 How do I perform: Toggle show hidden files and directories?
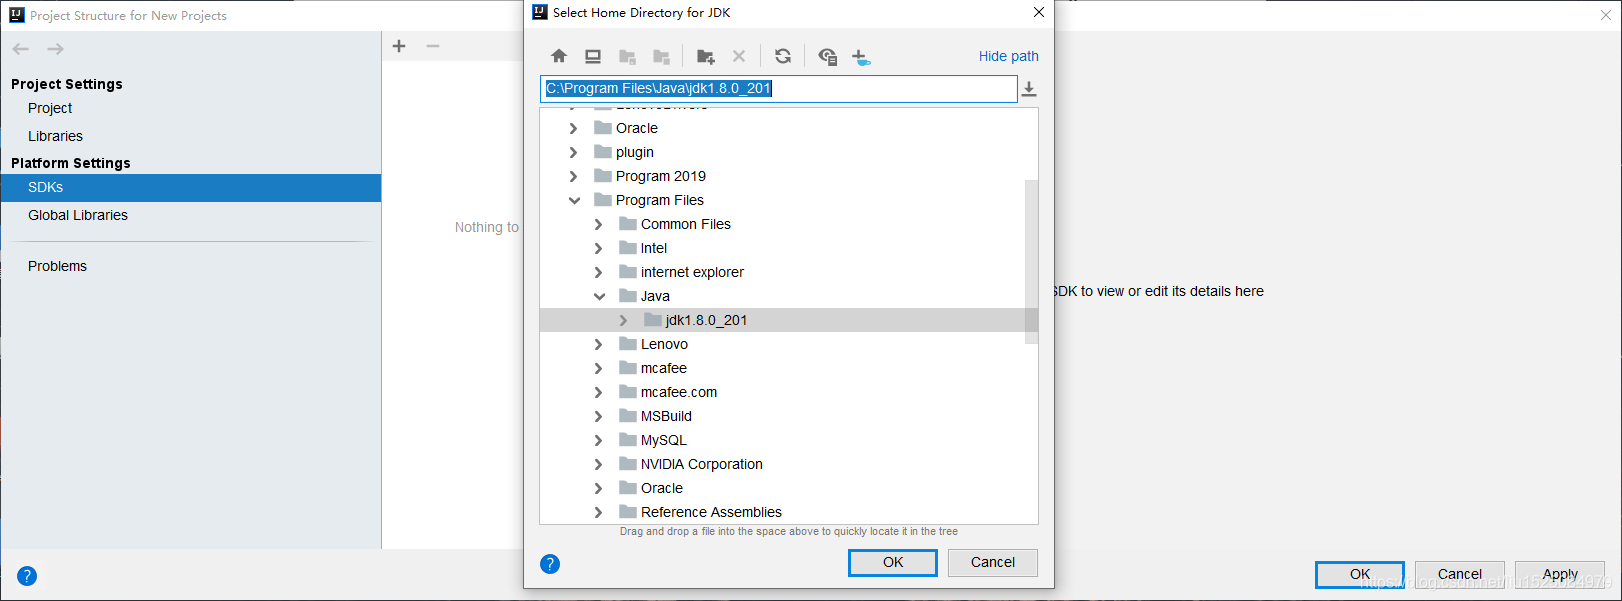pos(827,56)
